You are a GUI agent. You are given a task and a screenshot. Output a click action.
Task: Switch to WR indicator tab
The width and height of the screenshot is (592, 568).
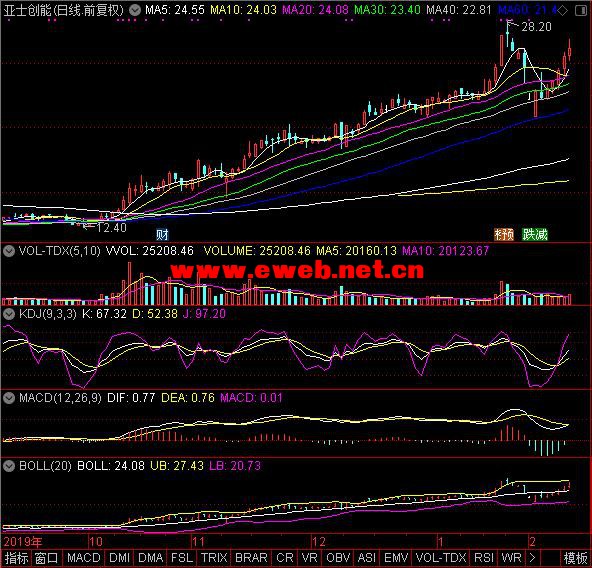point(511,558)
